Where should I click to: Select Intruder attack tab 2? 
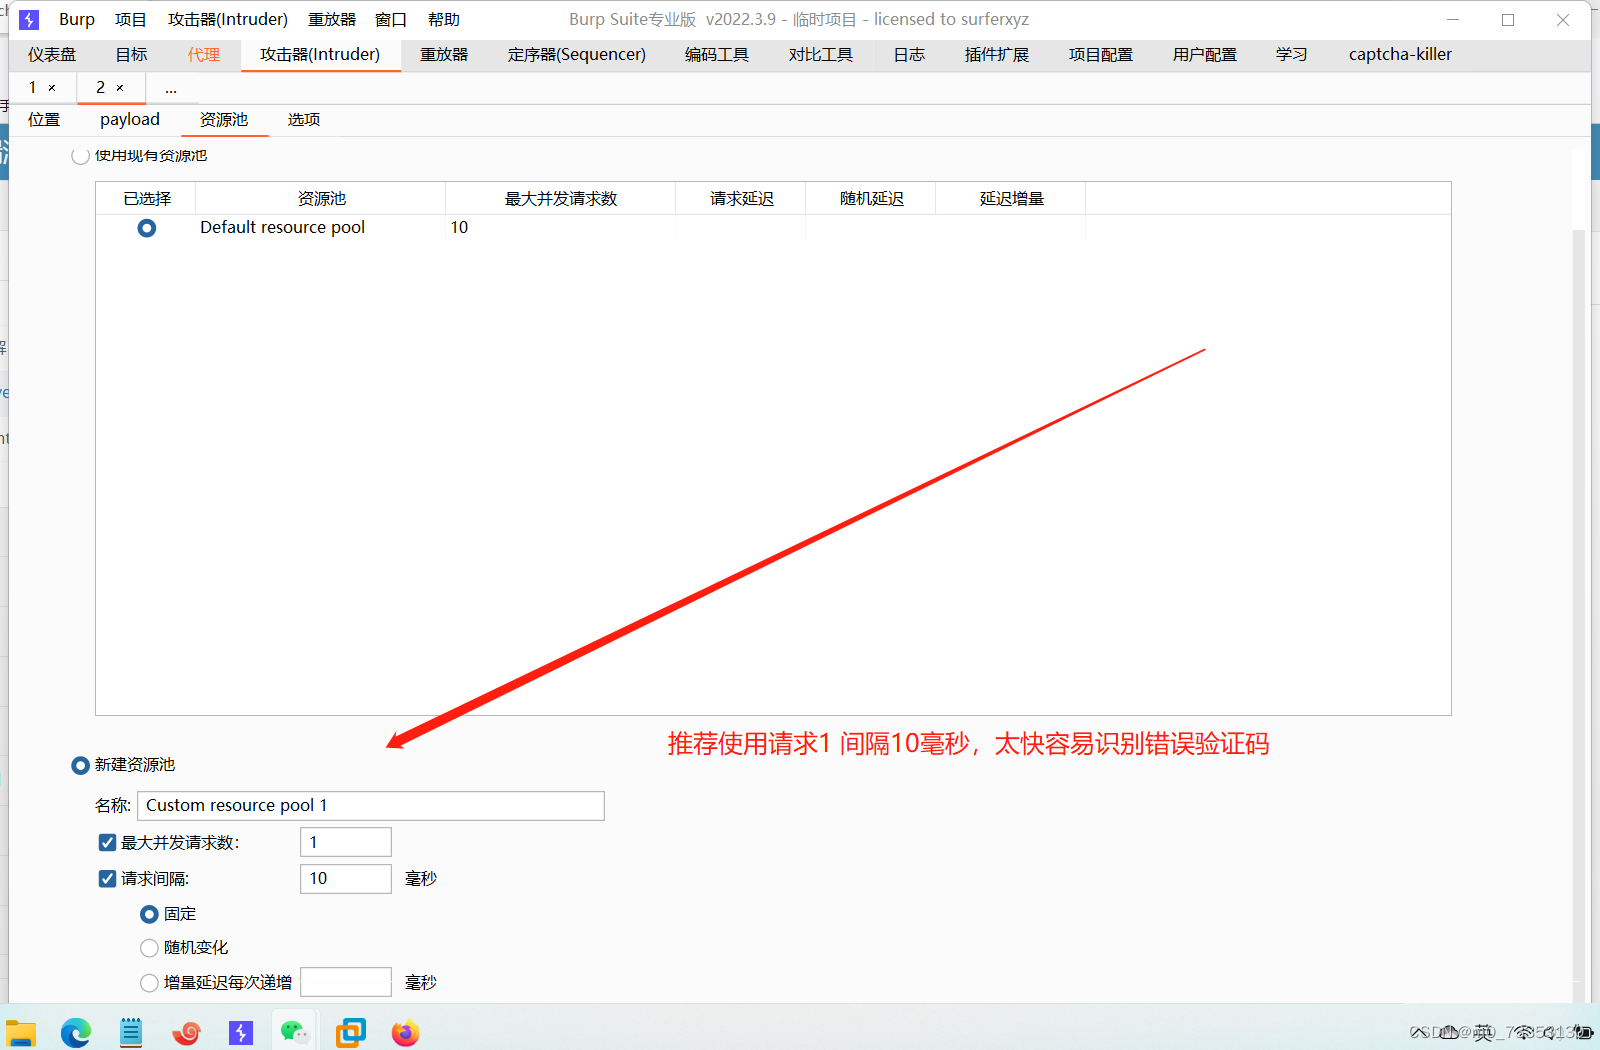tap(100, 88)
